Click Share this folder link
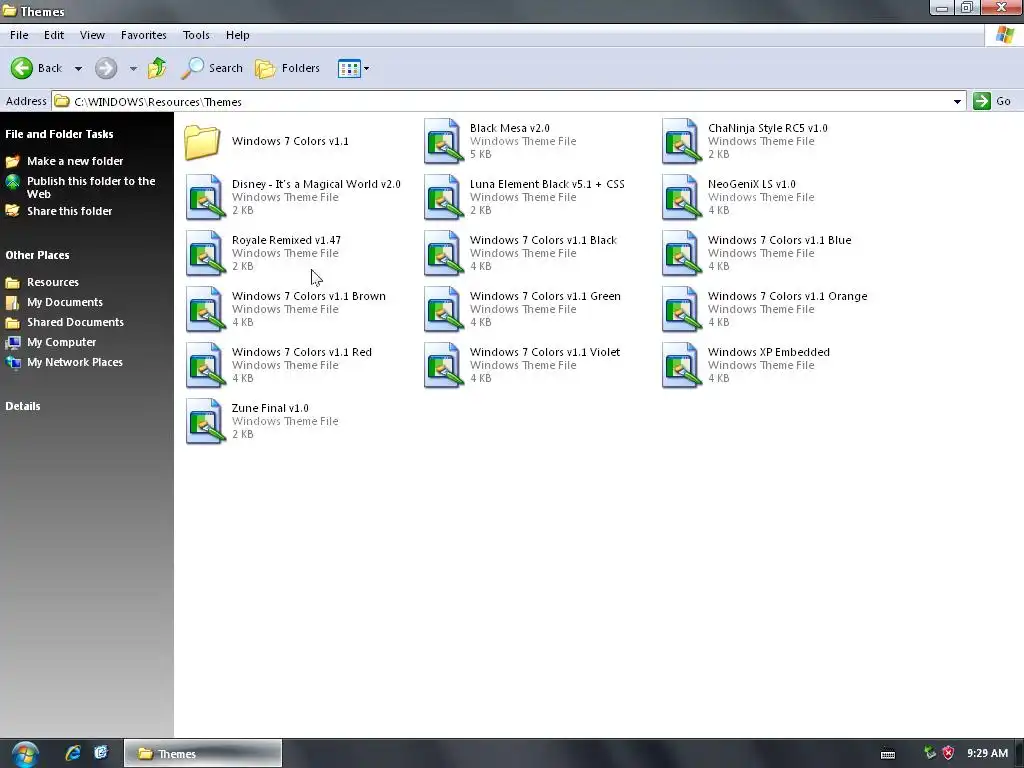The image size is (1024, 768). coord(69,211)
